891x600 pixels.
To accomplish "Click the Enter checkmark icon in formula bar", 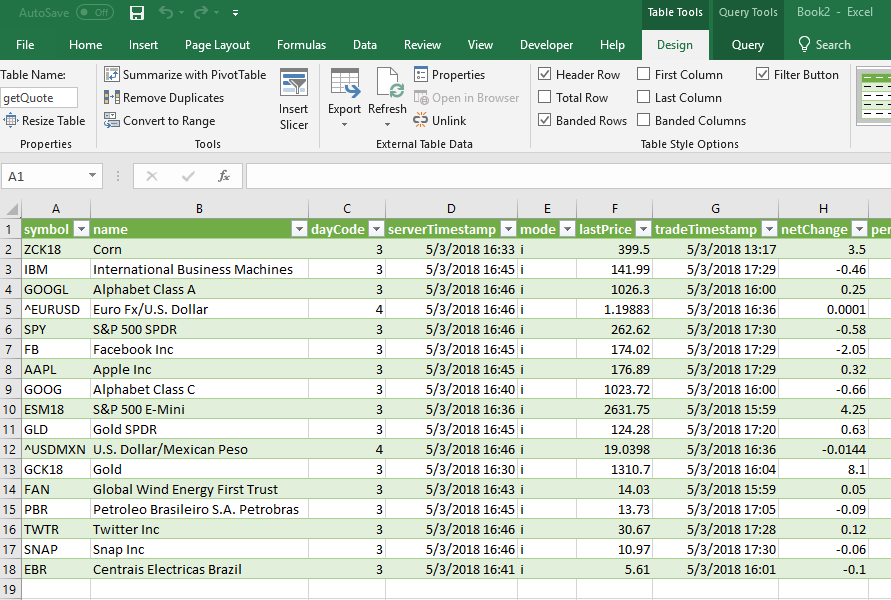I will 188,176.
